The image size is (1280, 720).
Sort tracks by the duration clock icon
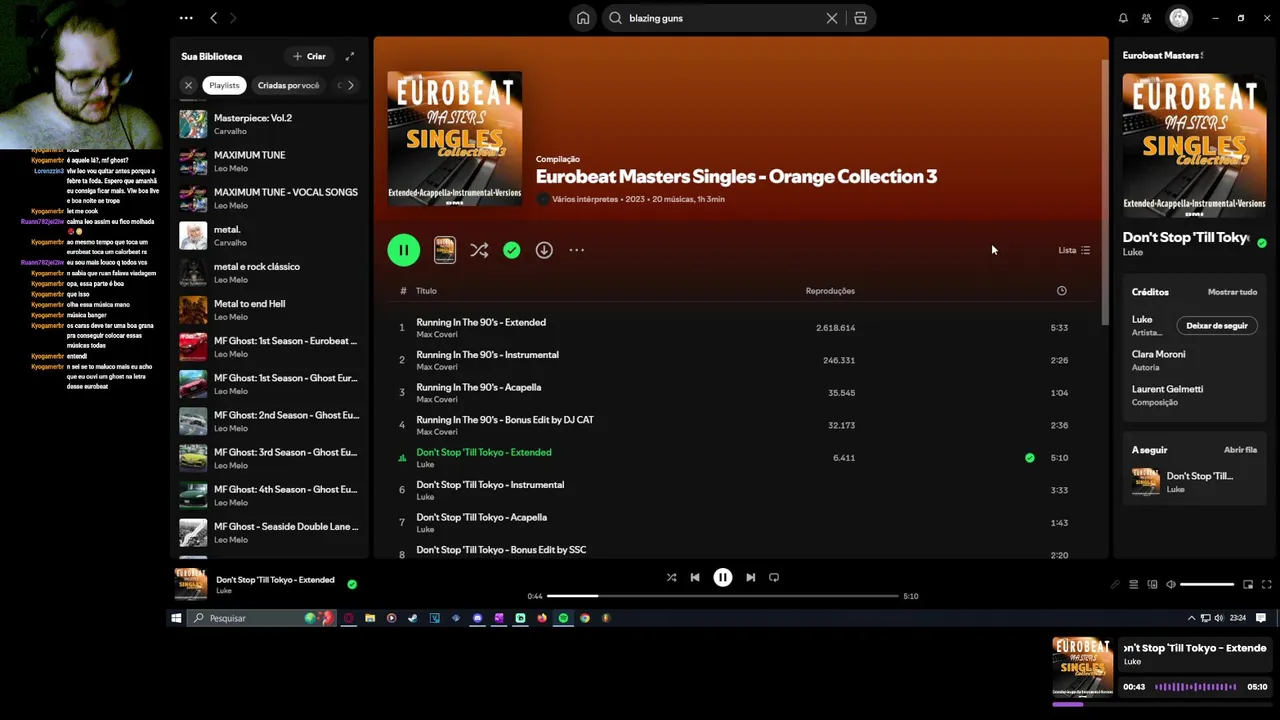[1061, 291]
